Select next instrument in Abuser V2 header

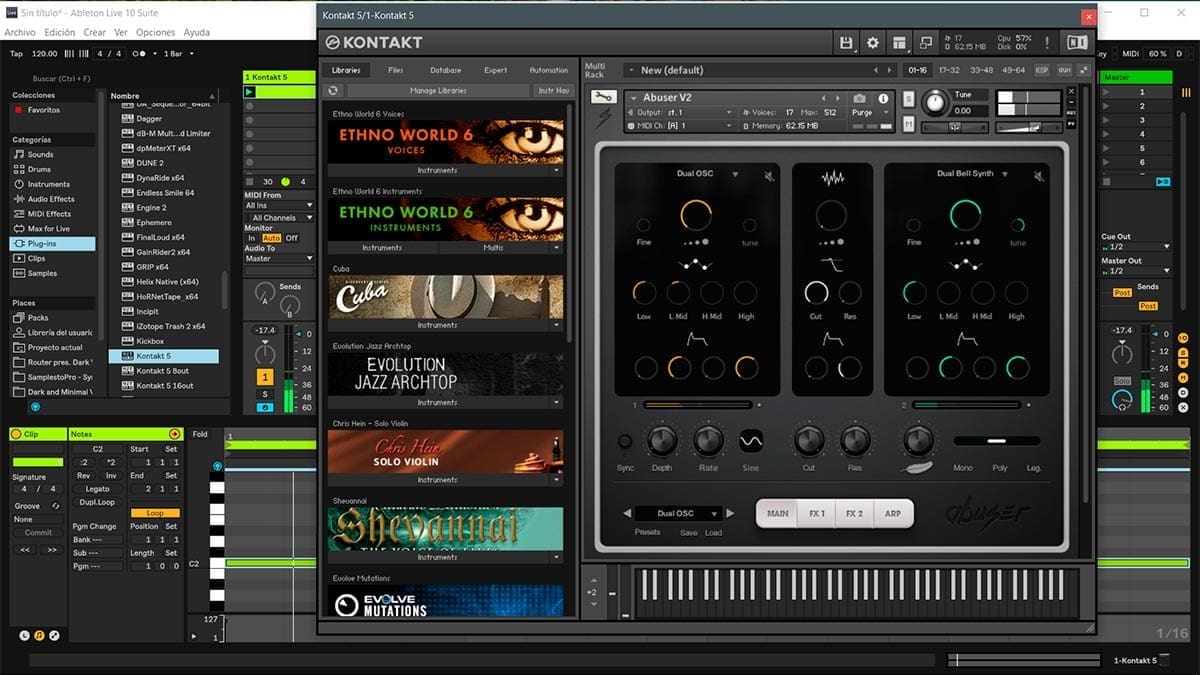(x=837, y=98)
